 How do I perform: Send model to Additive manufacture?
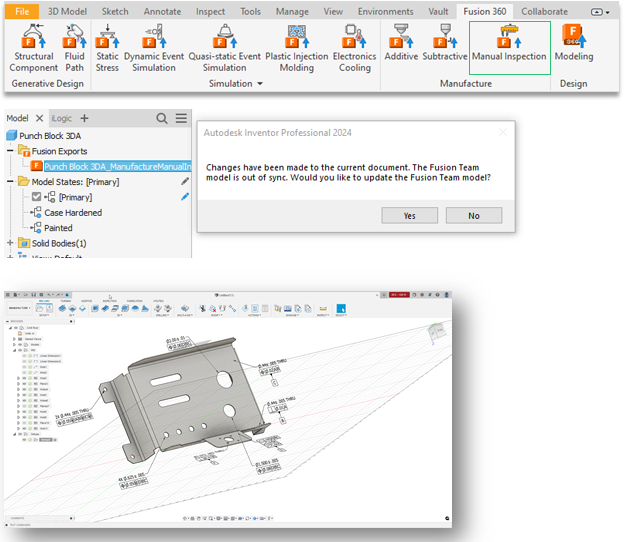click(x=401, y=42)
